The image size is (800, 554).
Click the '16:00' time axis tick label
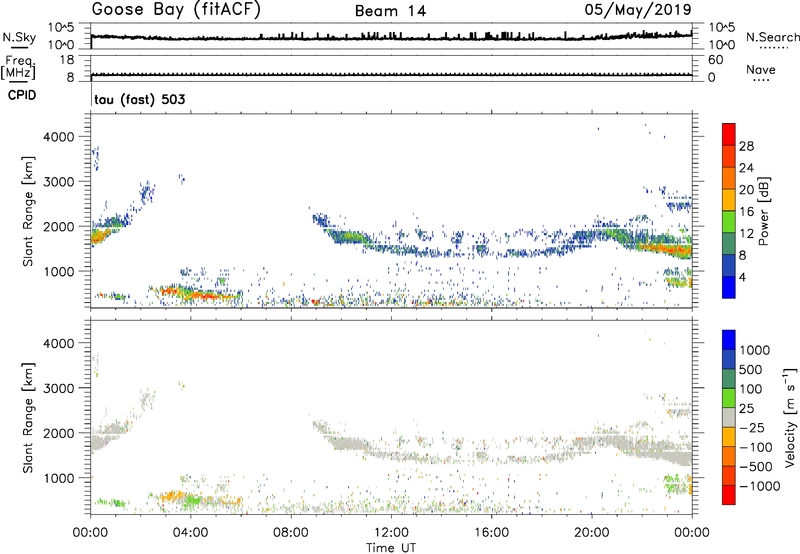[491, 533]
